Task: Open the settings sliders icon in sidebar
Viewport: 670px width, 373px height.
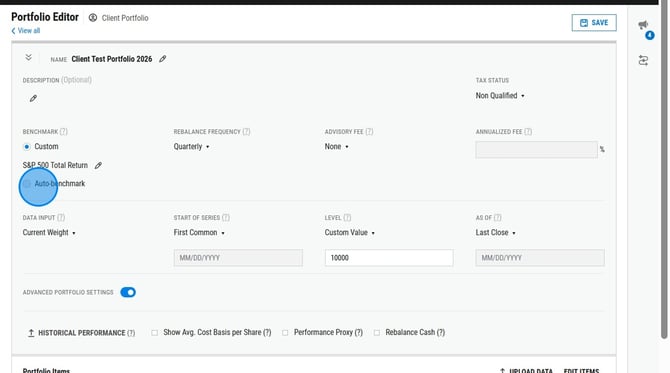Action: (643, 60)
